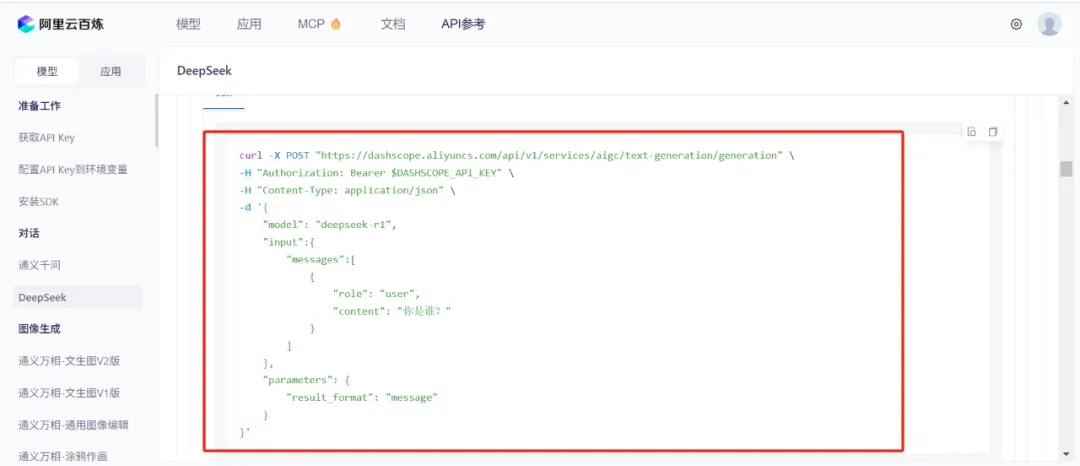Open 通义万相-文生图V2版
1080x466 pixels.
pyautogui.click(x=70, y=361)
